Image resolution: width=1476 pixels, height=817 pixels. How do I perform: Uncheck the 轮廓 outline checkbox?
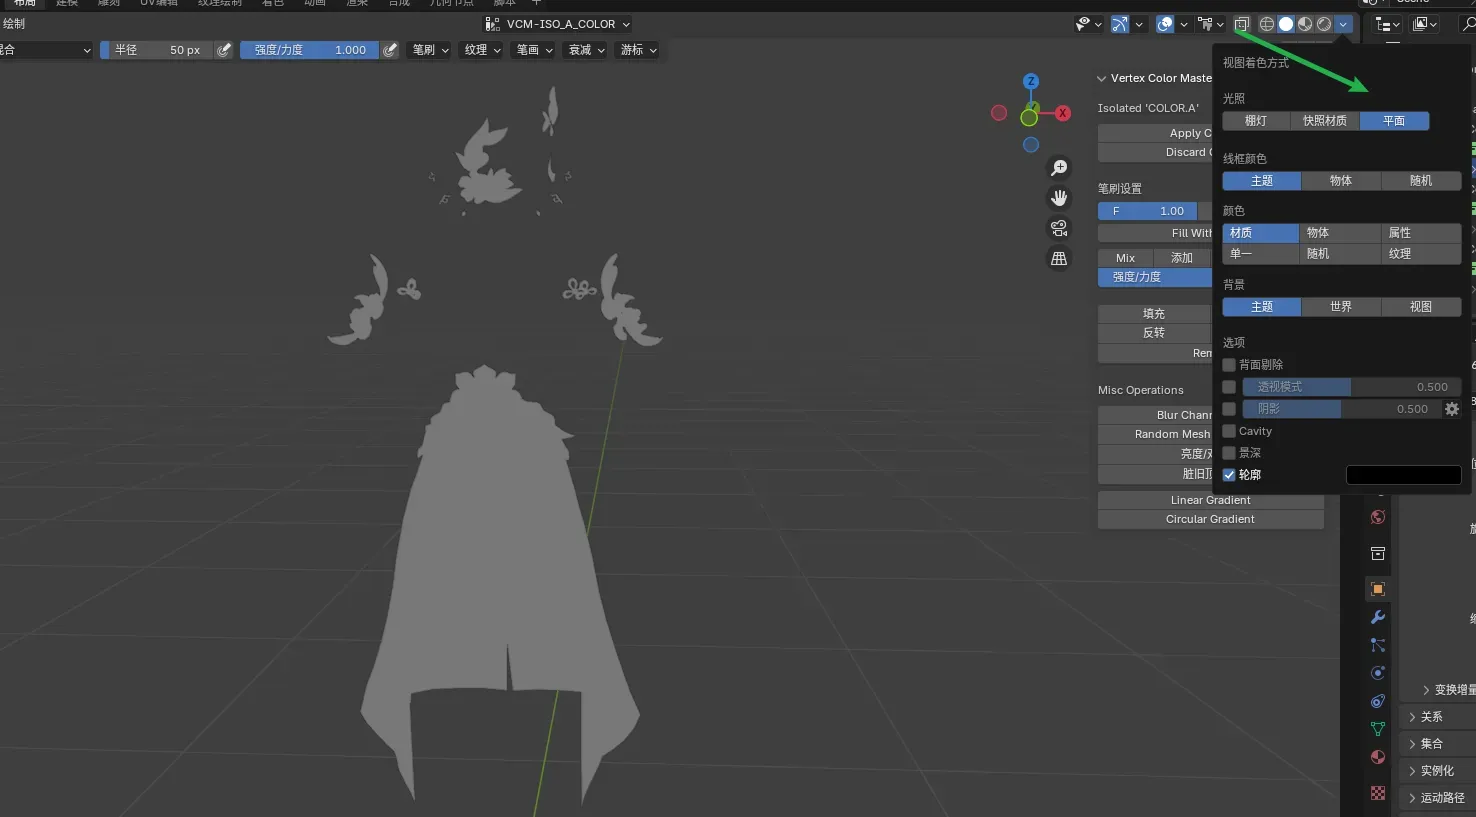1229,475
